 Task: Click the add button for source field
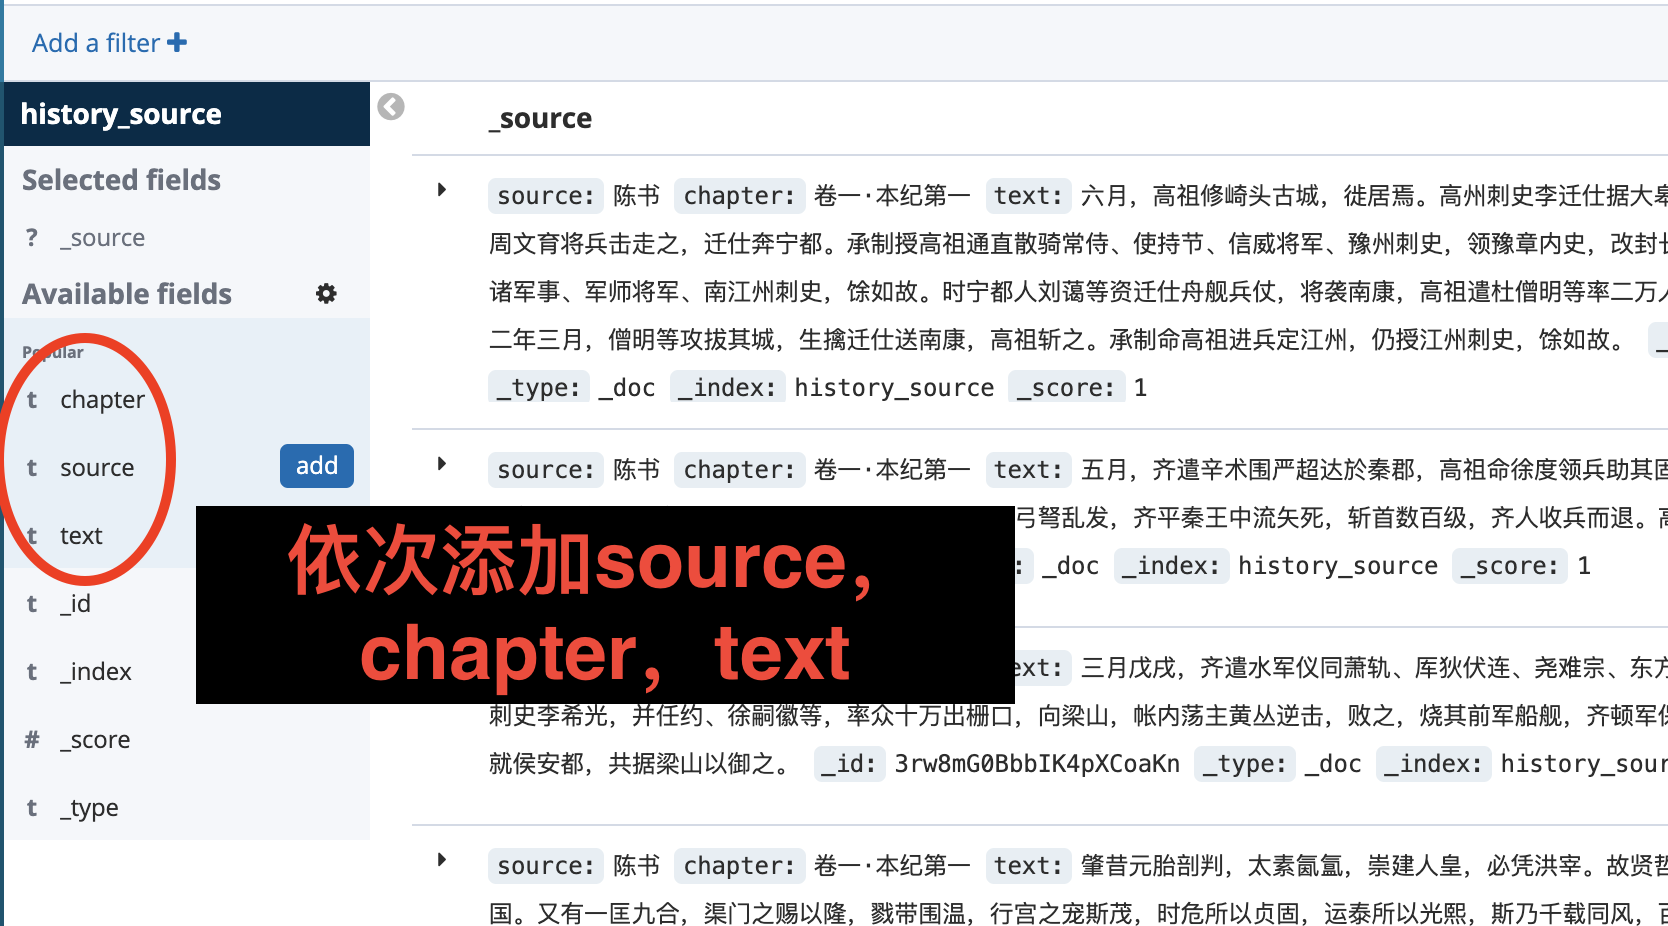317,466
